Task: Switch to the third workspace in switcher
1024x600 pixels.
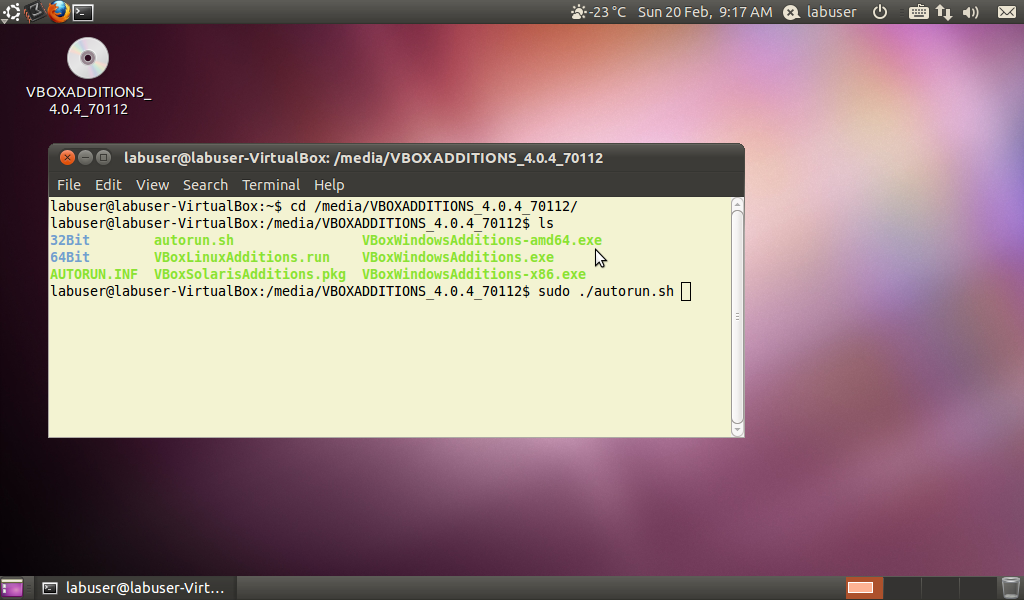Action: click(x=940, y=588)
